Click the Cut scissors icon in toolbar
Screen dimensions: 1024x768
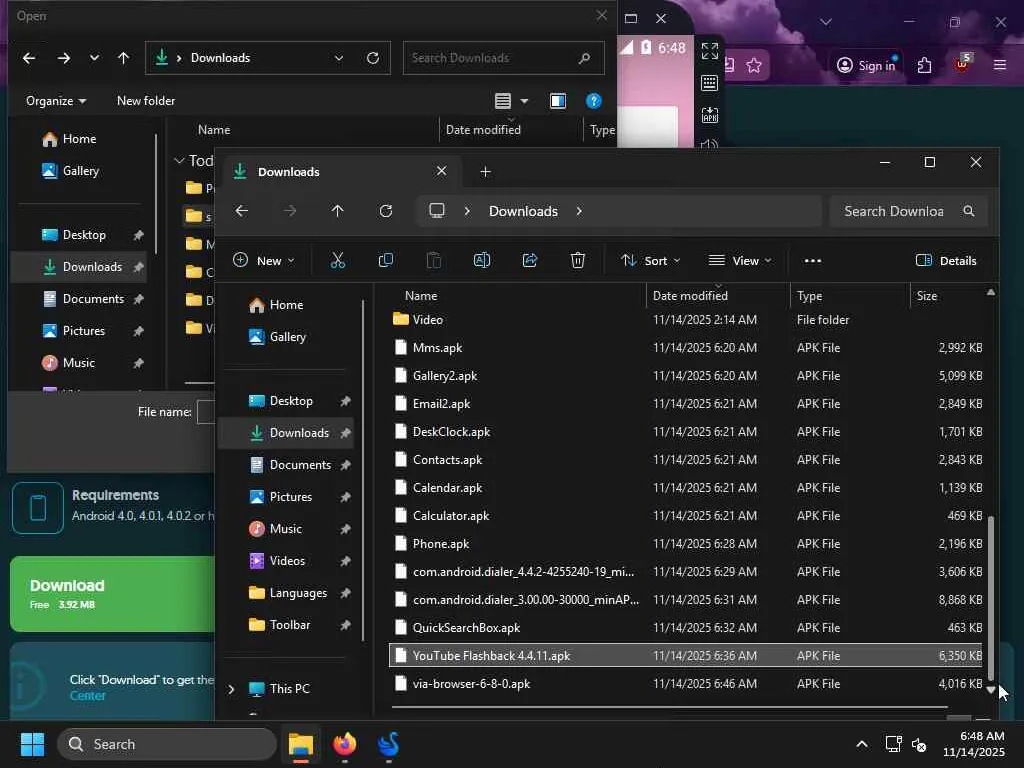(337, 260)
